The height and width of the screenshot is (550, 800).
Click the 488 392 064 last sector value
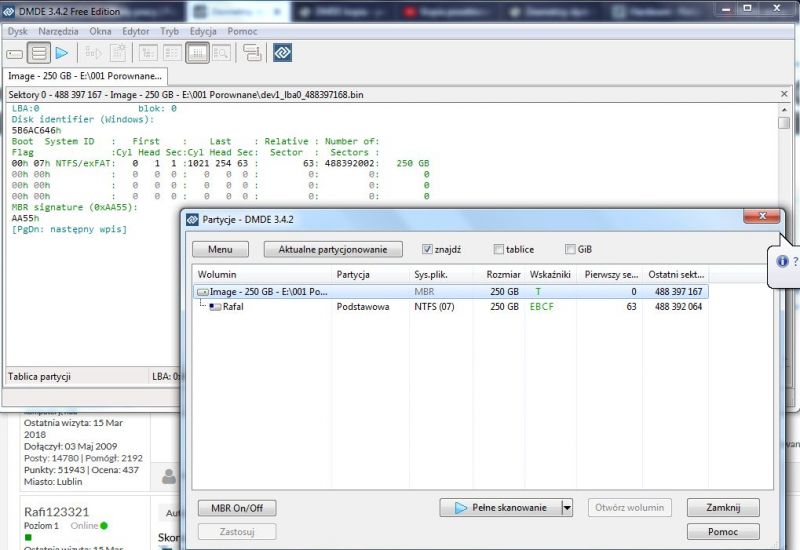tap(678, 307)
